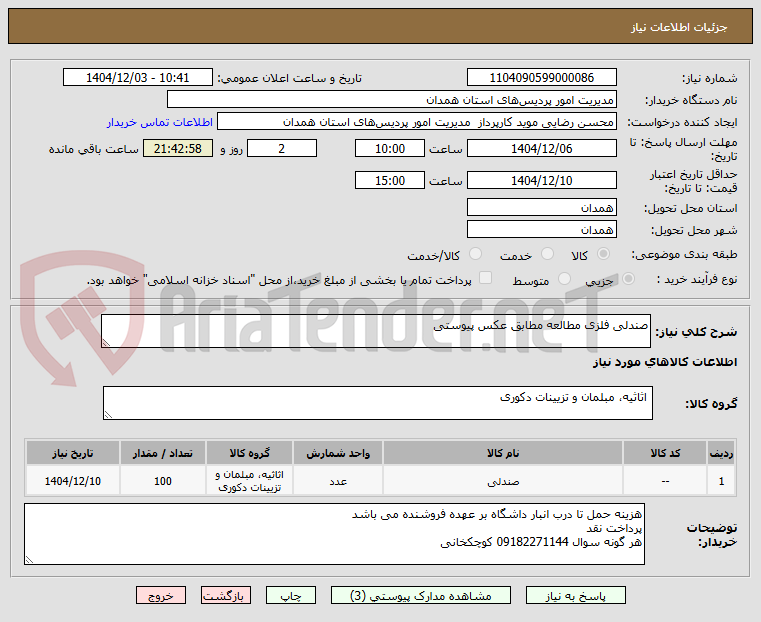Click the صندلی item name cell
The width and height of the screenshot is (761, 622).
point(503,481)
